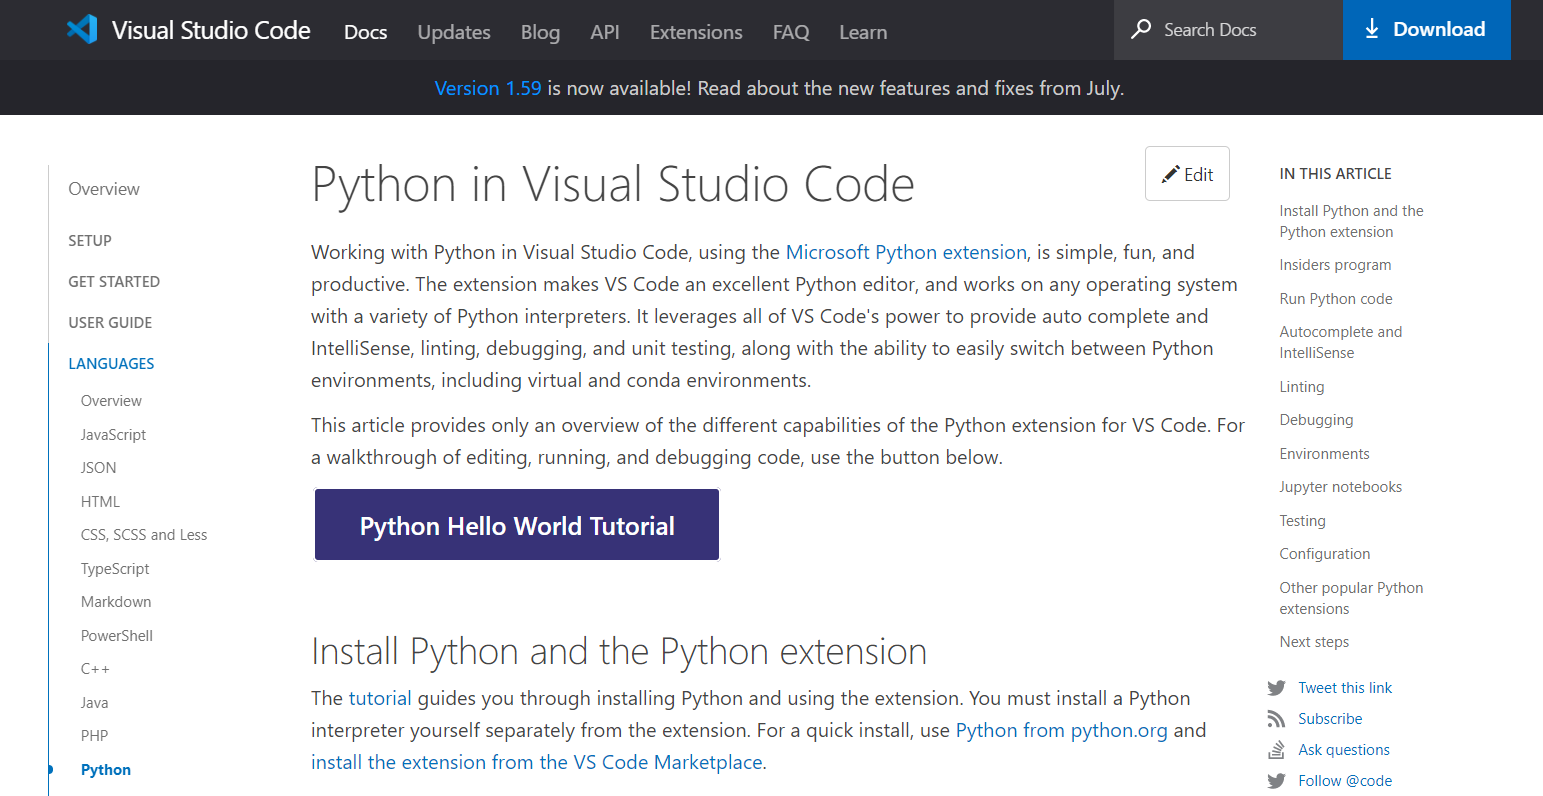
Task: Click the Tweet this link text
Action: [1345, 688]
